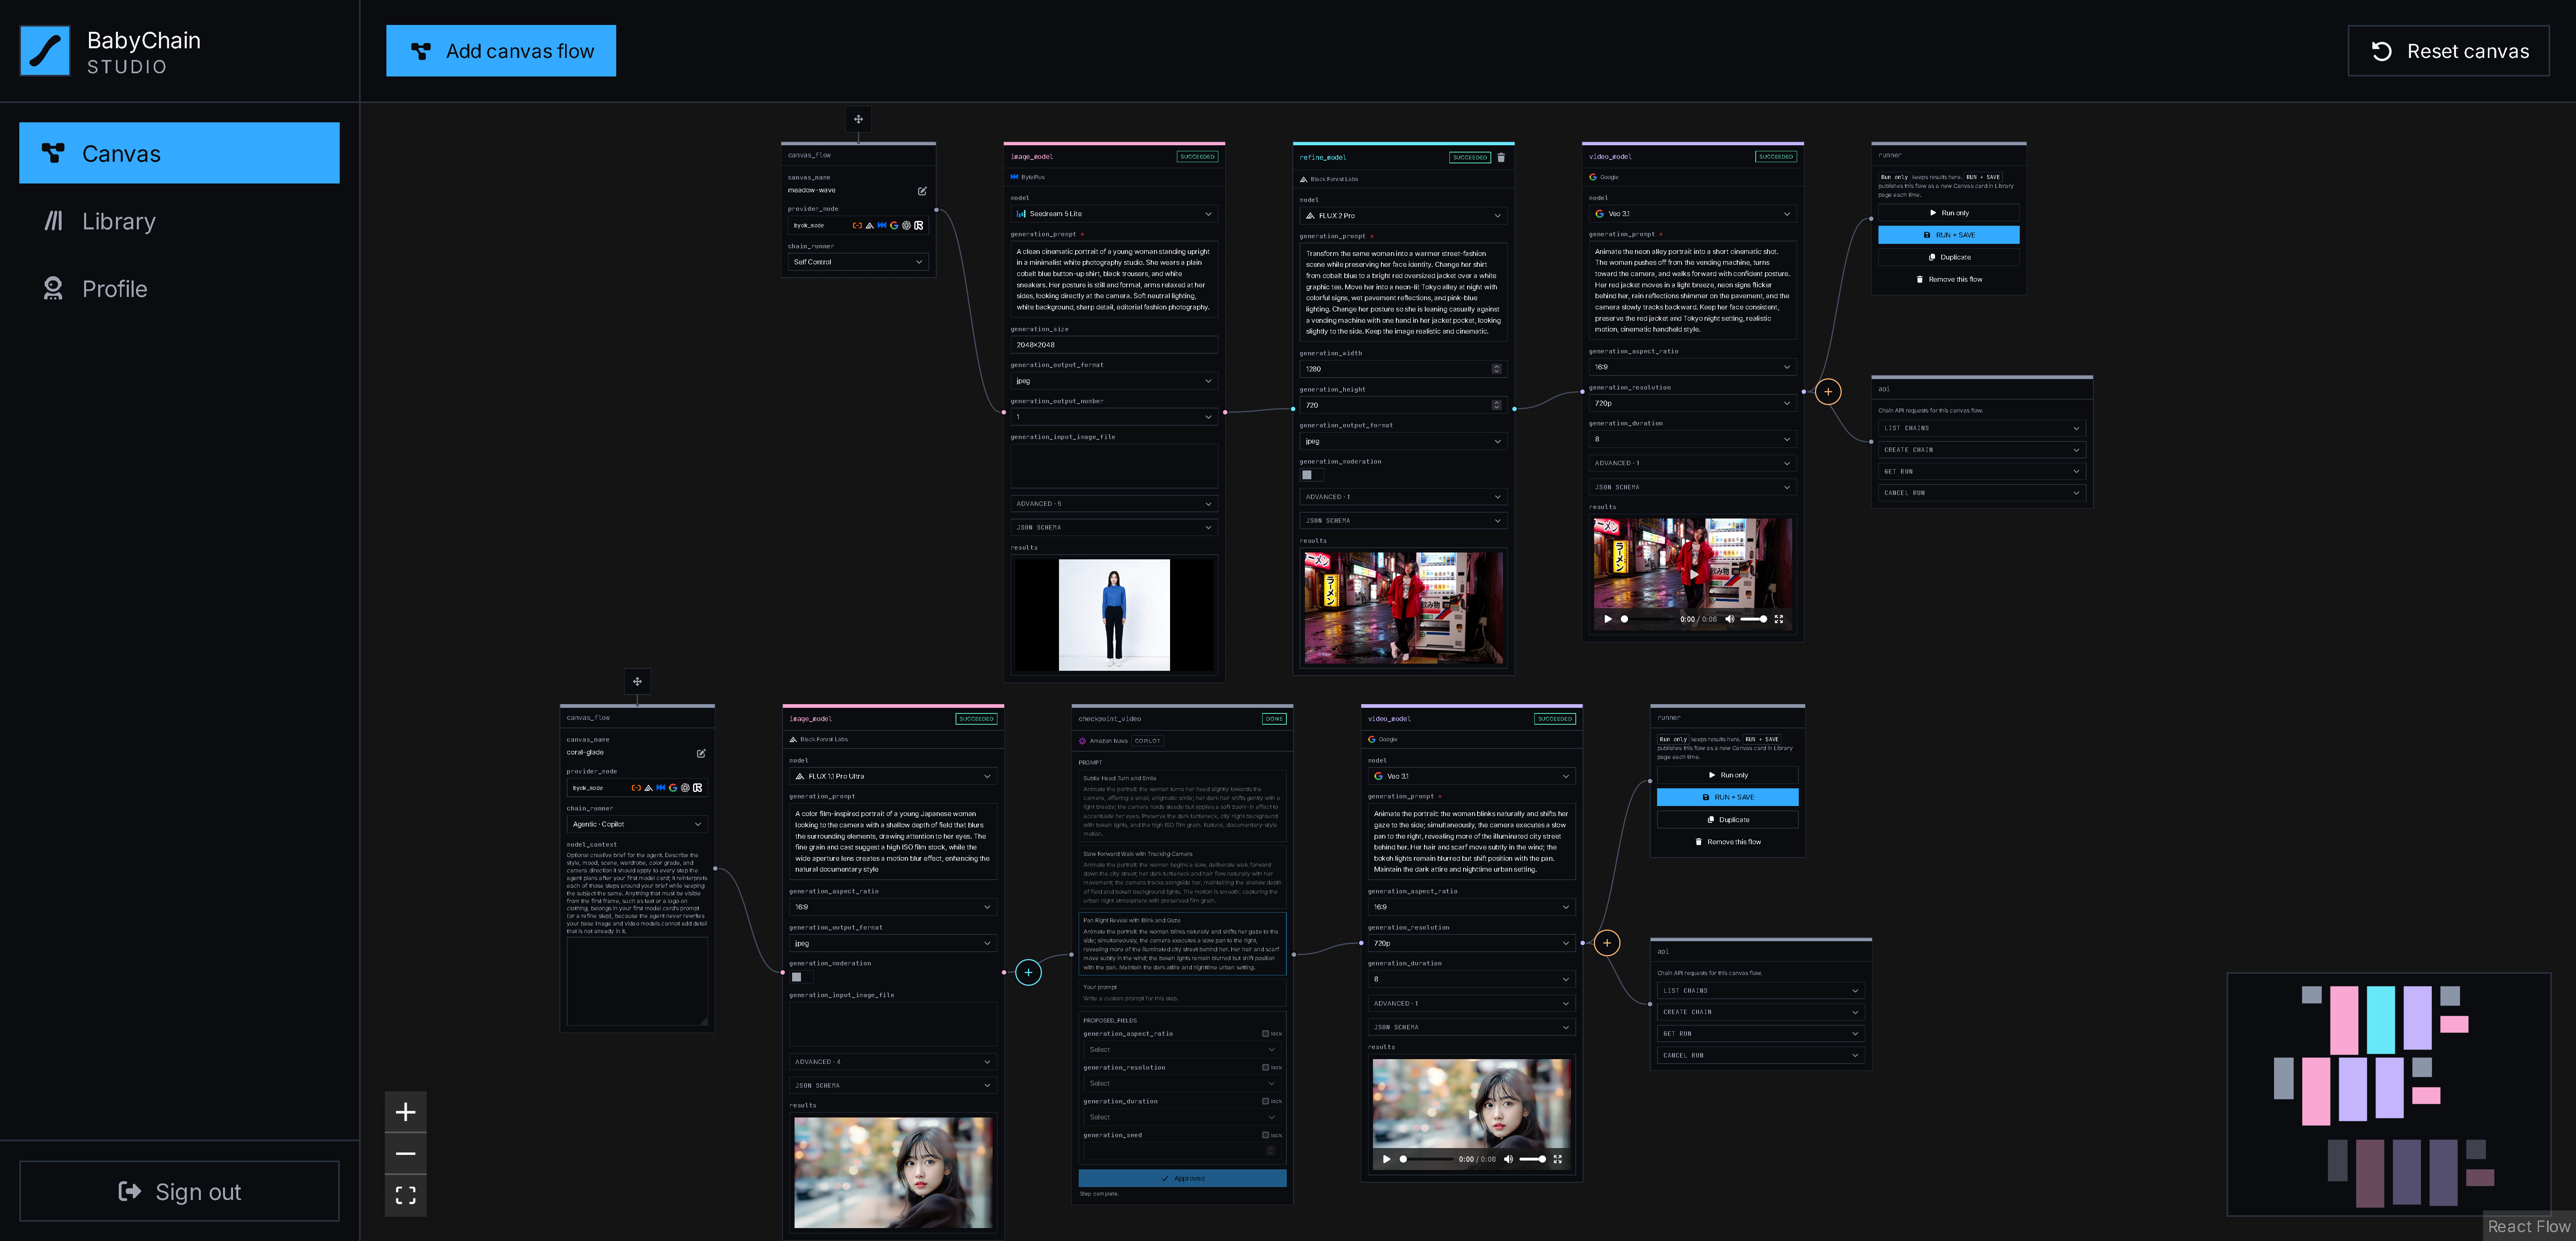Sign out of BabyChain Studio
The height and width of the screenshot is (1241, 2576).
tap(179, 1191)
